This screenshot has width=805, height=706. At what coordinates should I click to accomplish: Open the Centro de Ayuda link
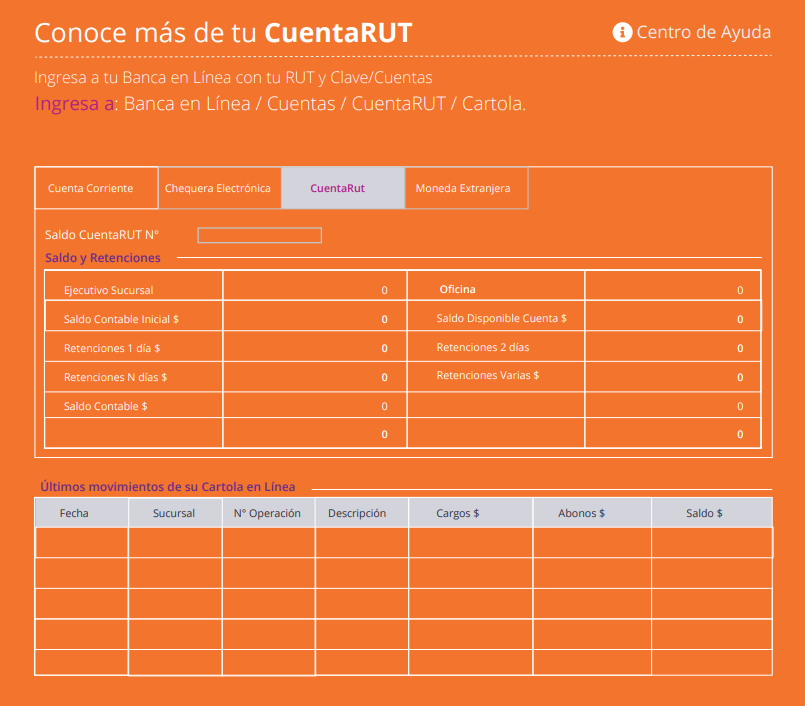[x=703, y=32]
